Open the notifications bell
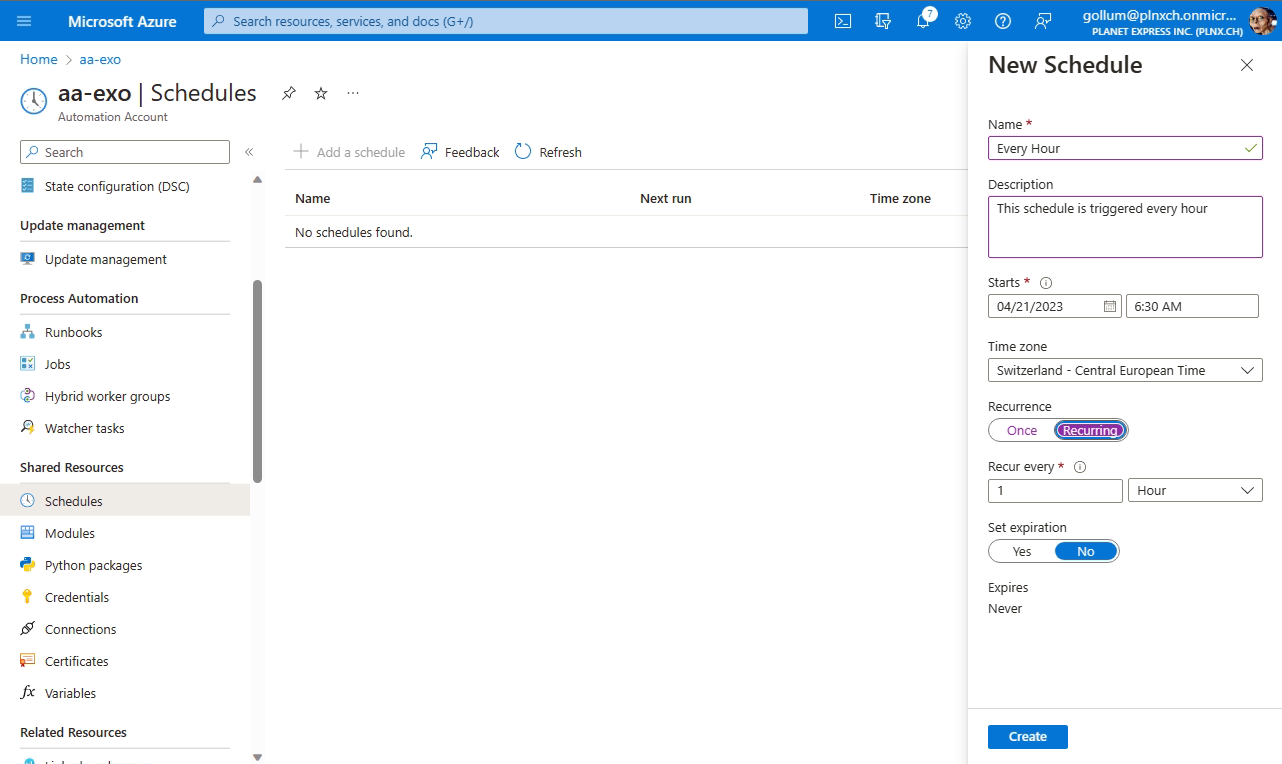The image size is (1282, 764). 923,21
